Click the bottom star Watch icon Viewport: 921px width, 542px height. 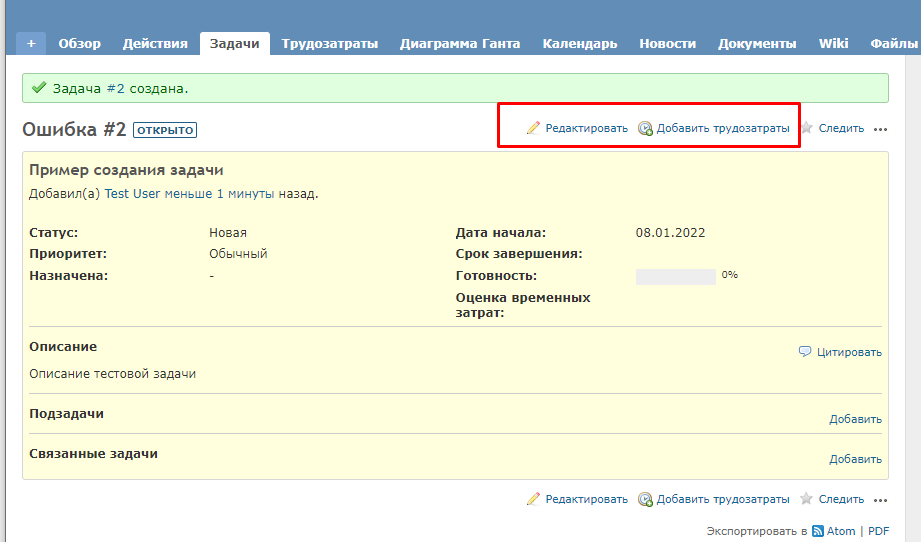[x=807, y=499]
